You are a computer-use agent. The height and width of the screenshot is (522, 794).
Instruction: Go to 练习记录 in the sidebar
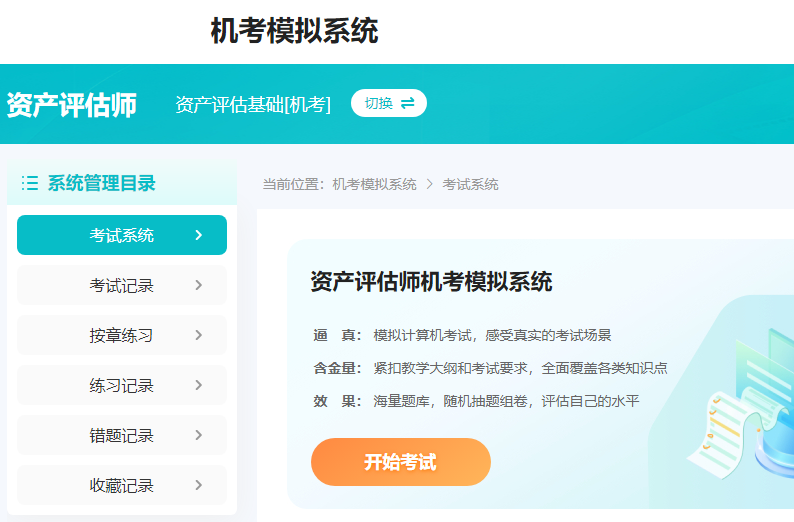point(121,385)
